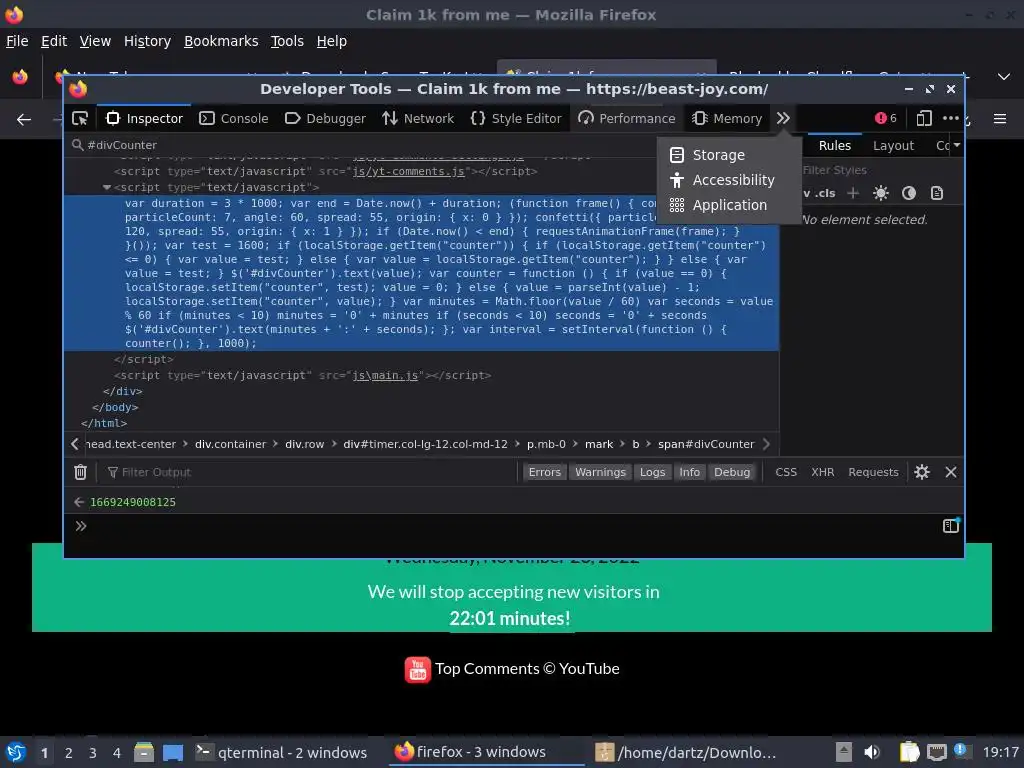Toggle light color scheme simulation icon

[x=881, y=193]
